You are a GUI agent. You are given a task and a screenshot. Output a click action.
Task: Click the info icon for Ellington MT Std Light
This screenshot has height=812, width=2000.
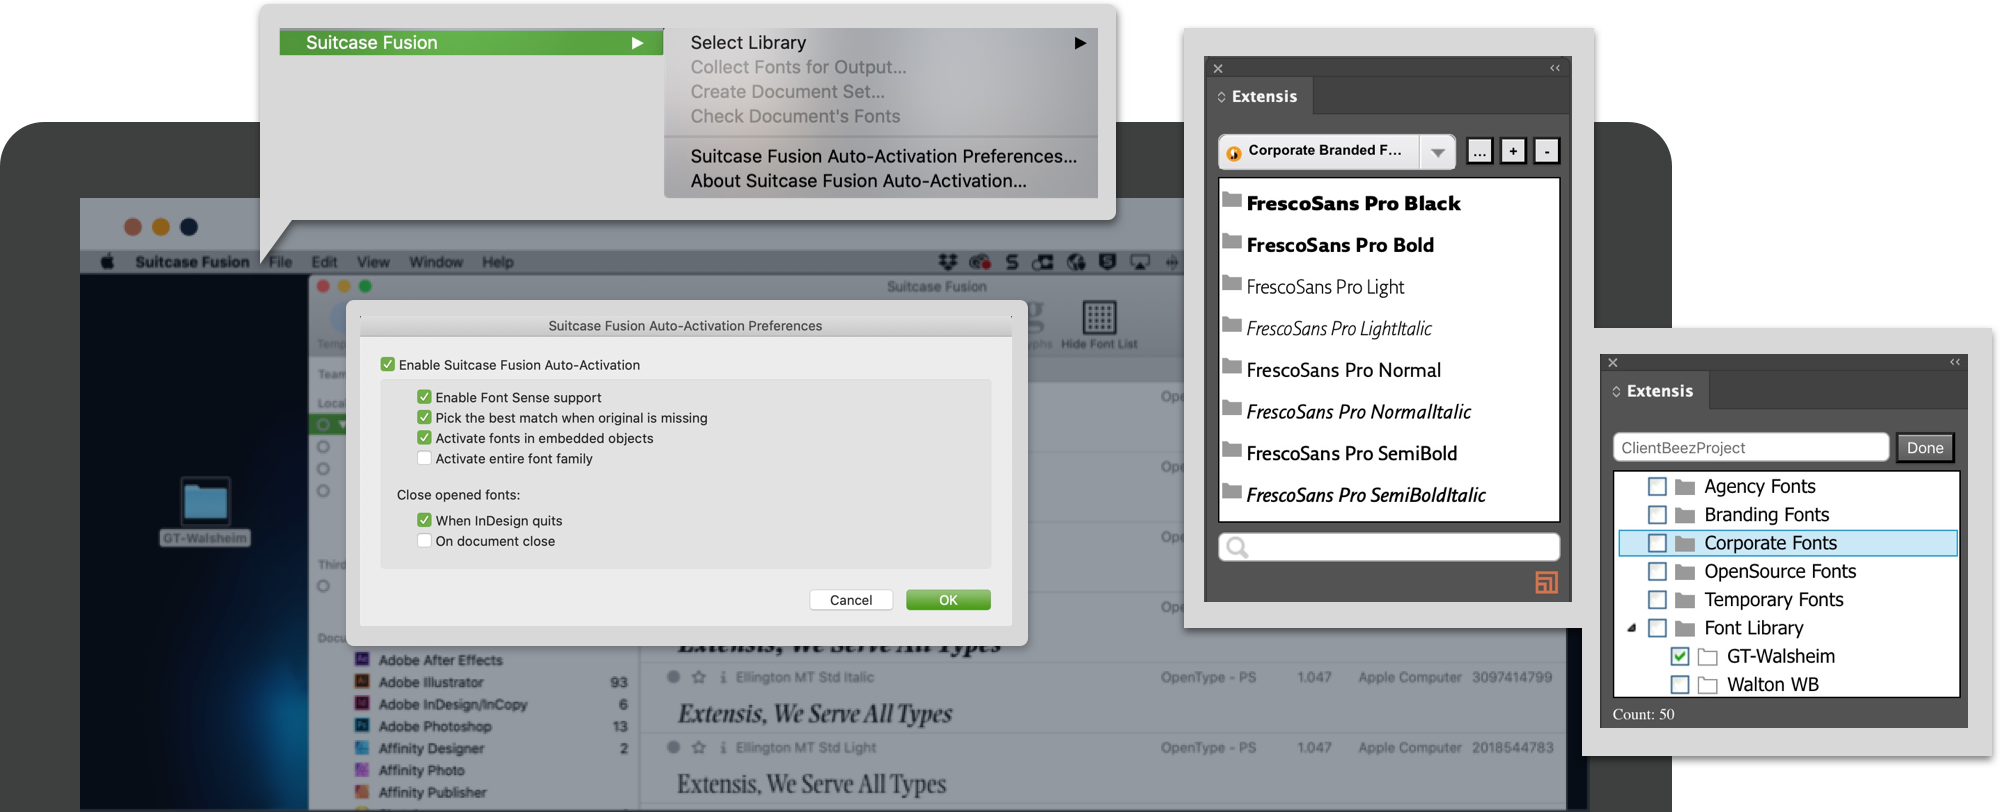(723, 747)
